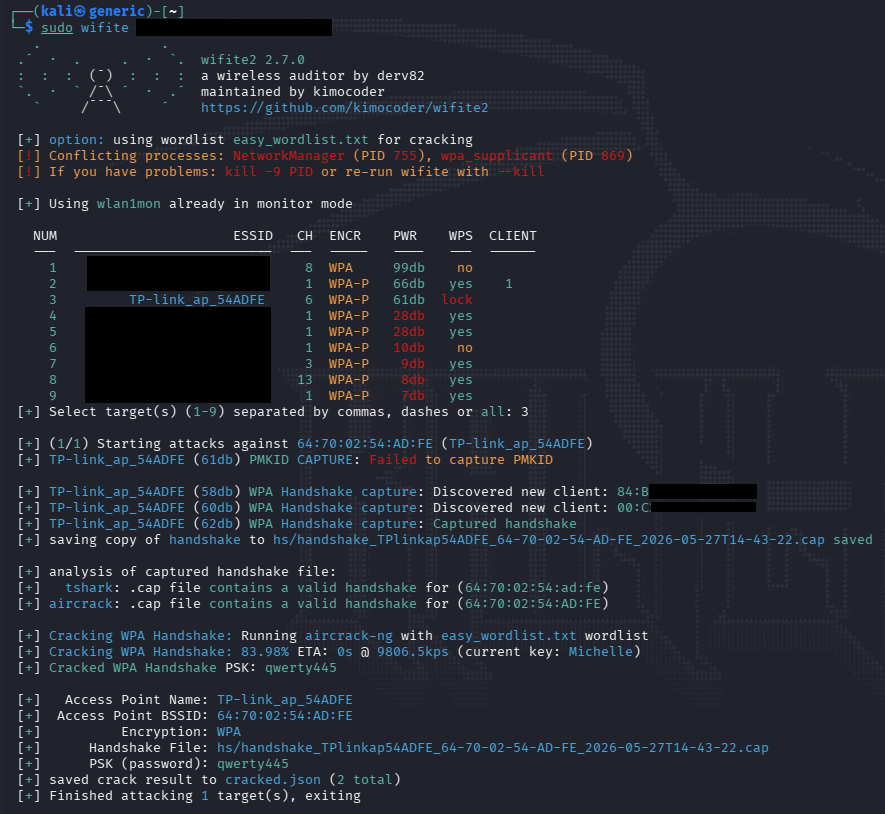The height and width of the screenshot is (814, 885).
Task: Click the Access Point Name value
Action: click(x=284, y=699)
